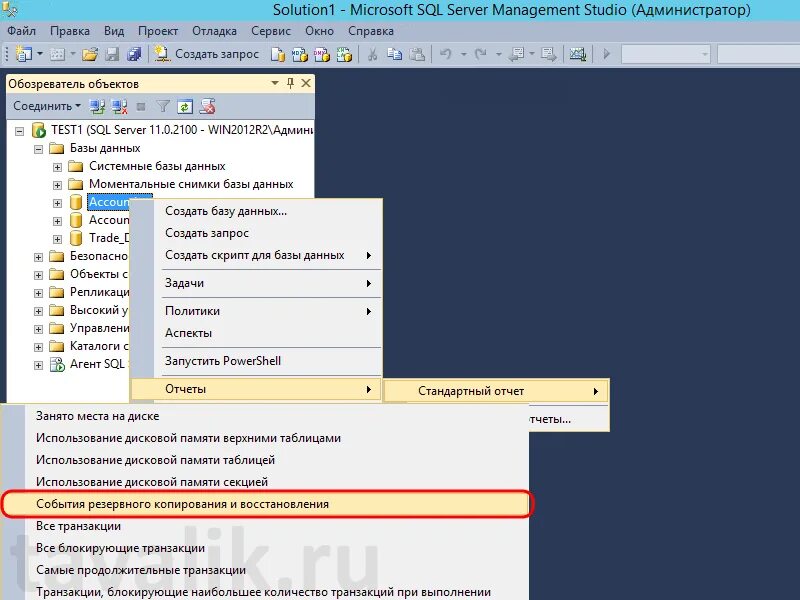The width and height of the screenshot is (800, 600).
Task: Select the Отчеты context menu item
Action: coord(256,389)
